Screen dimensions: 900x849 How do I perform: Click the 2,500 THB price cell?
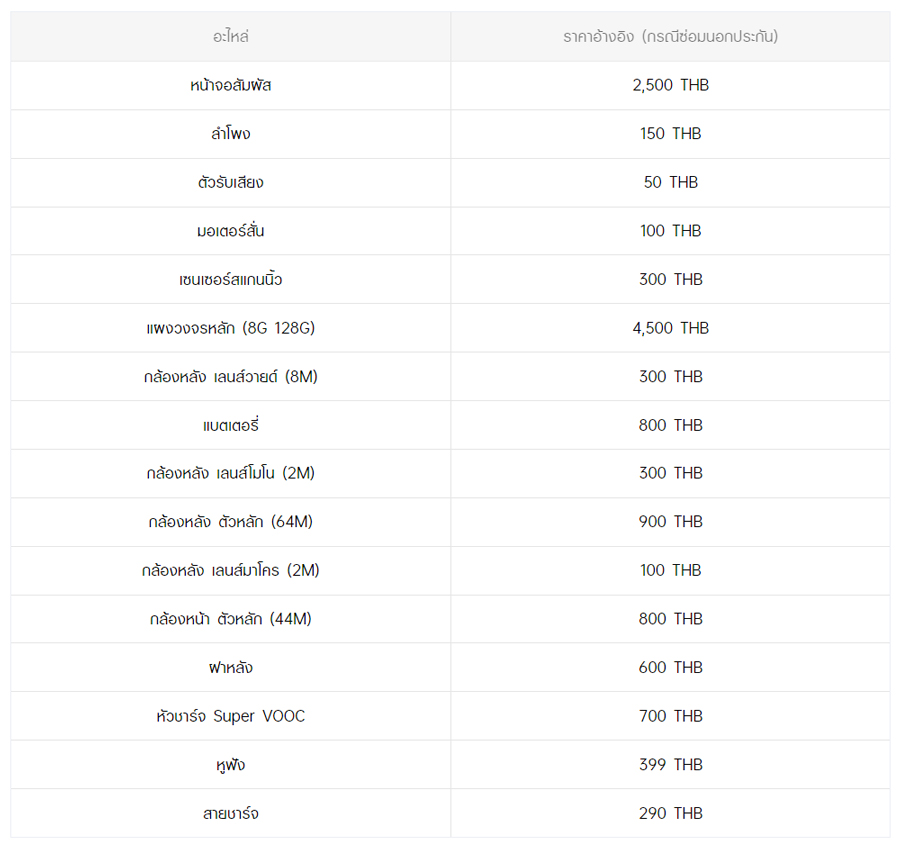tap(670, 85)
